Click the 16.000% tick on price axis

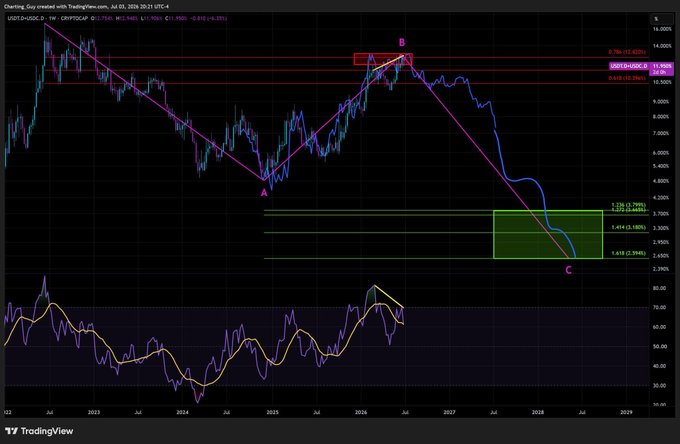point(662,29)
